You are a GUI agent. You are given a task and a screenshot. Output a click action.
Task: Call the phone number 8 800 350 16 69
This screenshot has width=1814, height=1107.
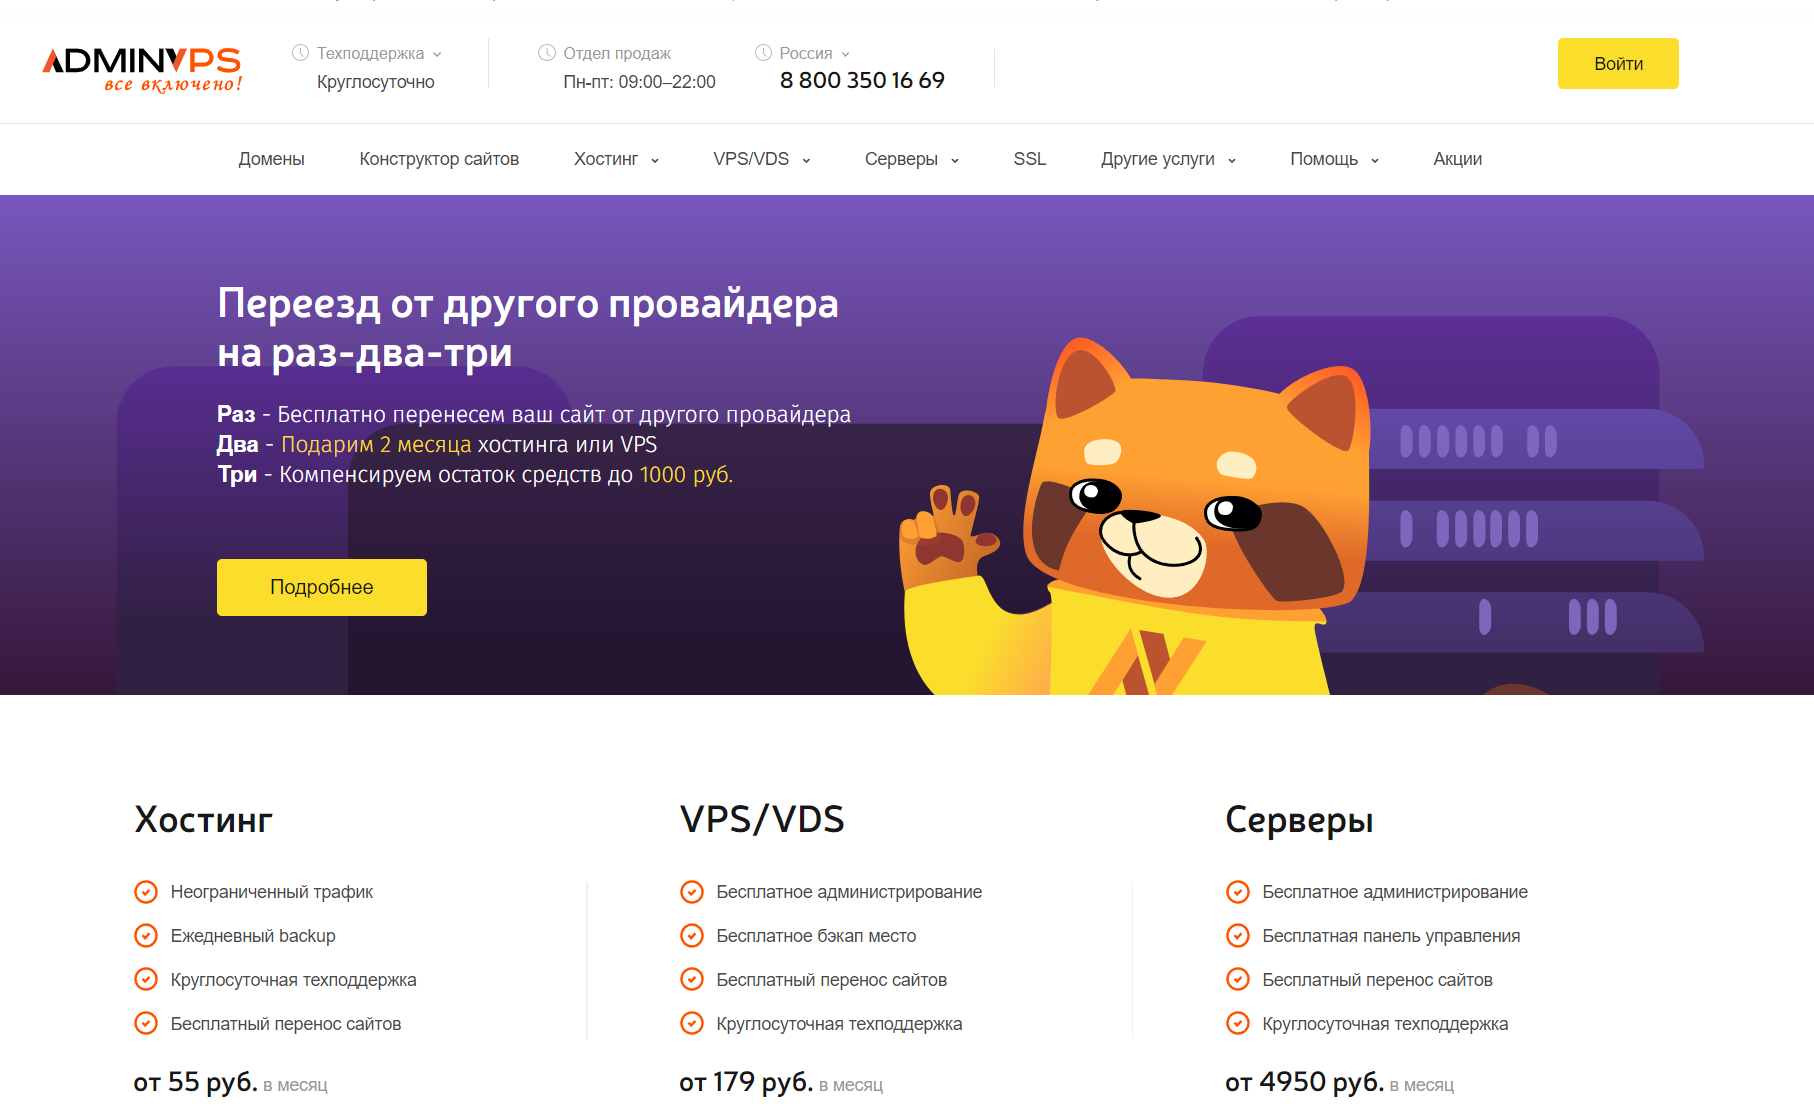pyautogui.click(x=862, y=80)
